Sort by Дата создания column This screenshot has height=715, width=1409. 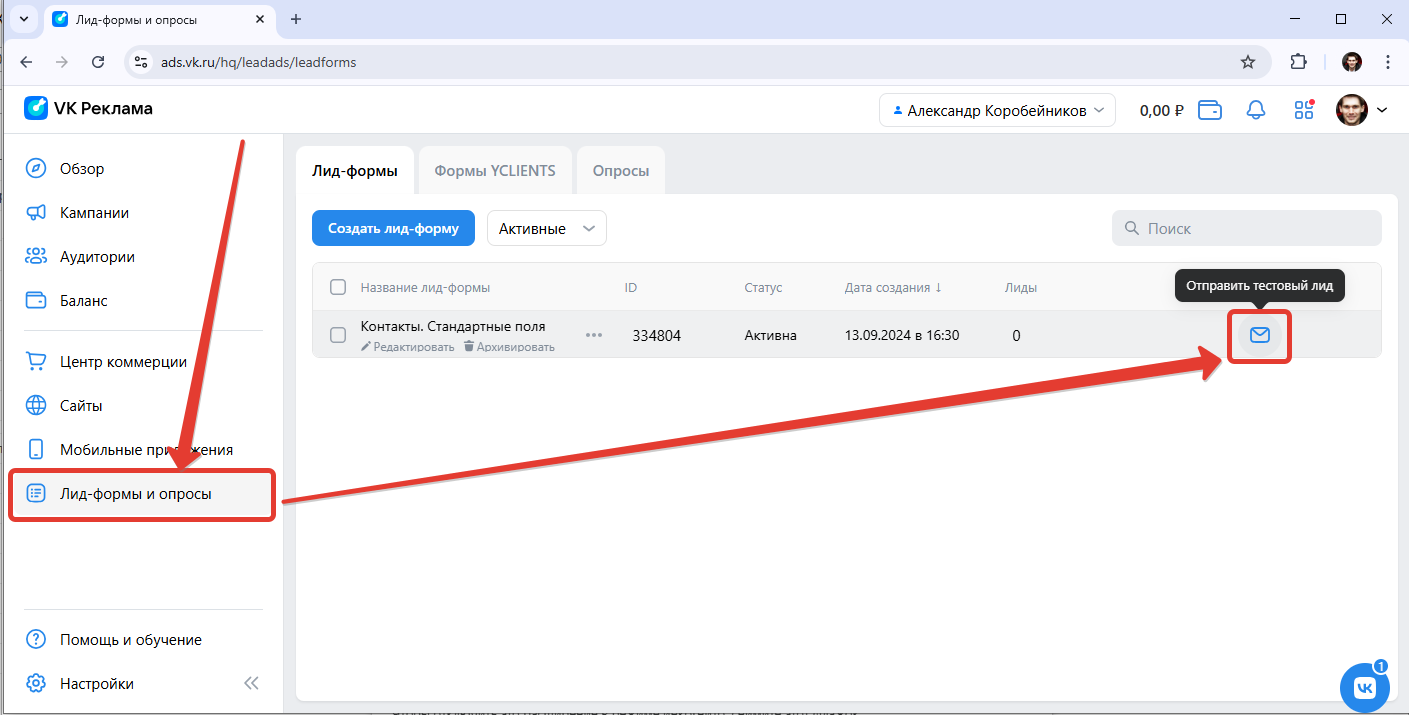[x=894, y=287]
